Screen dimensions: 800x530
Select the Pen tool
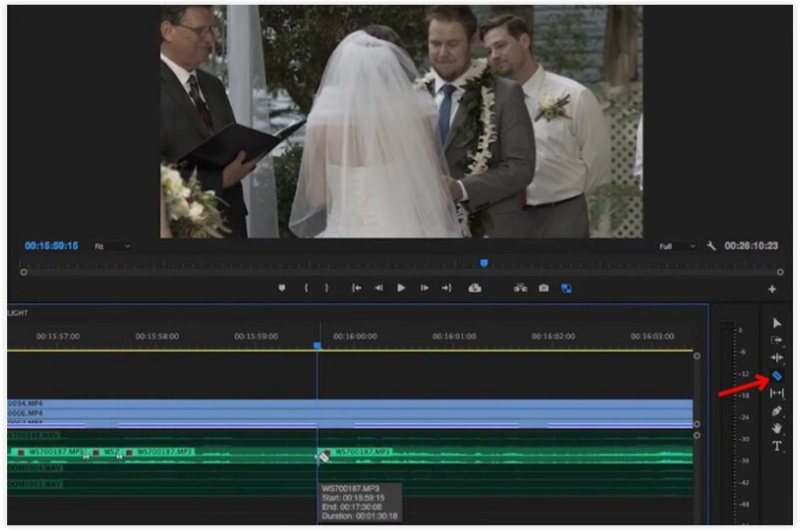click(777, 411)
